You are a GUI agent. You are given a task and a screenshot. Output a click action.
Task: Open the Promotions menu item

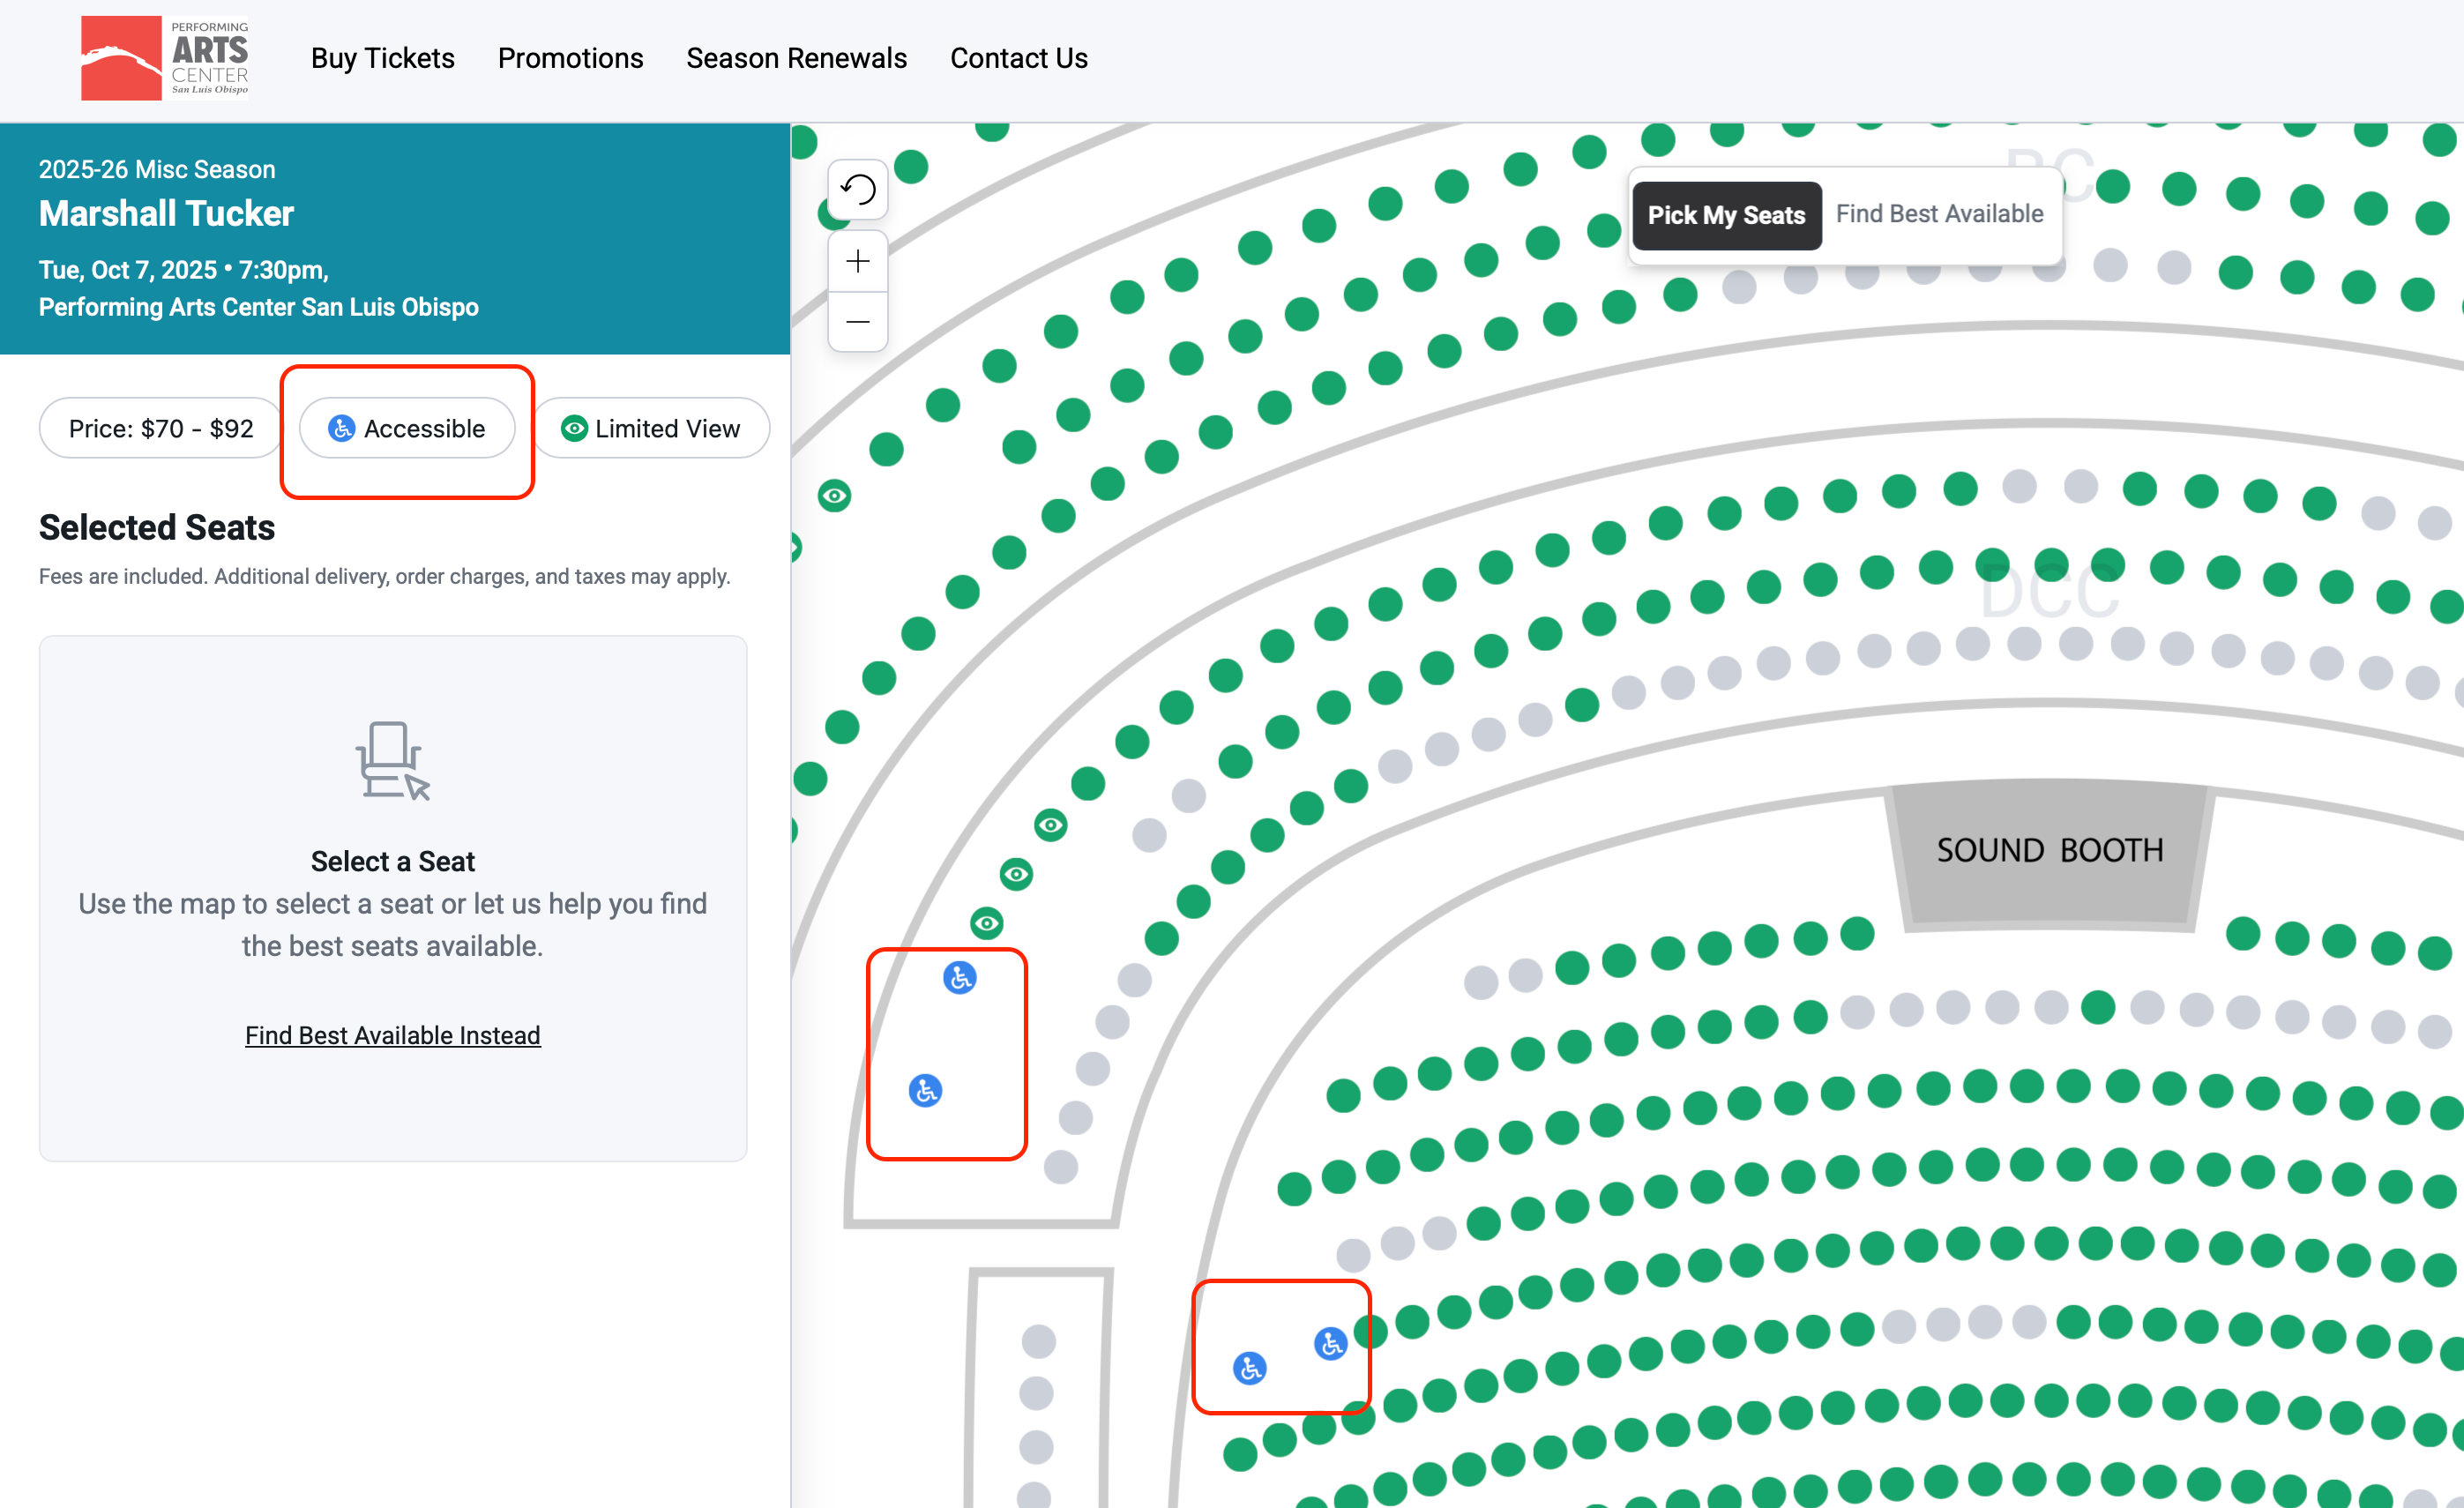point(570,58)
